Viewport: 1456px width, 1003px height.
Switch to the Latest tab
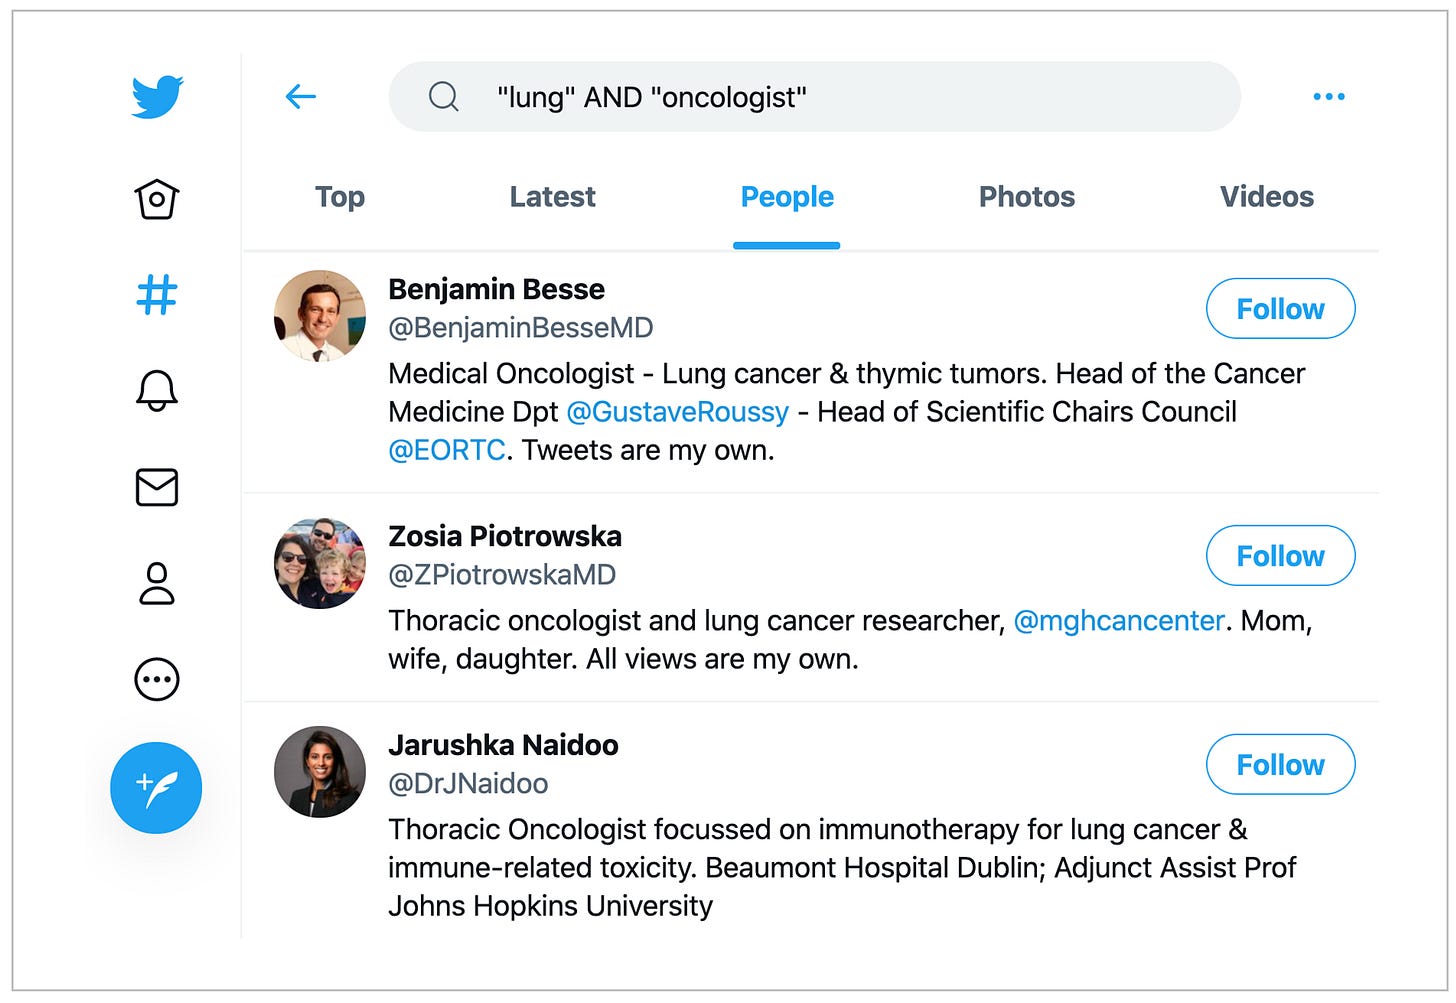tap(552, 197)
